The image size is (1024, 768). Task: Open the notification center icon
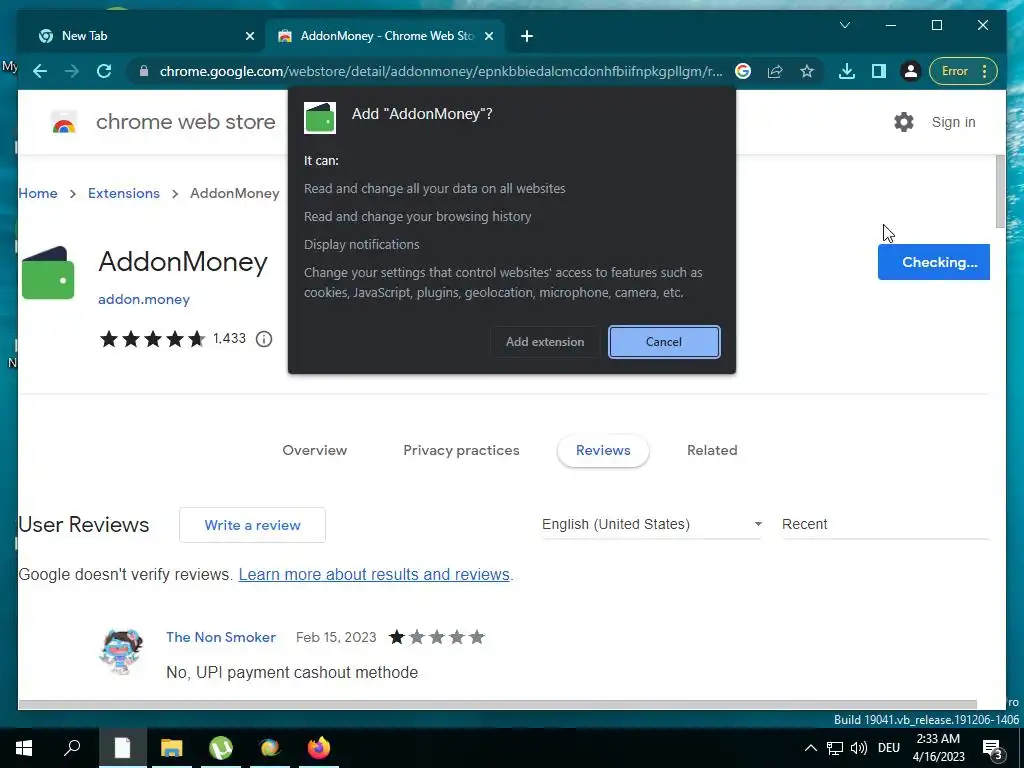993,749
